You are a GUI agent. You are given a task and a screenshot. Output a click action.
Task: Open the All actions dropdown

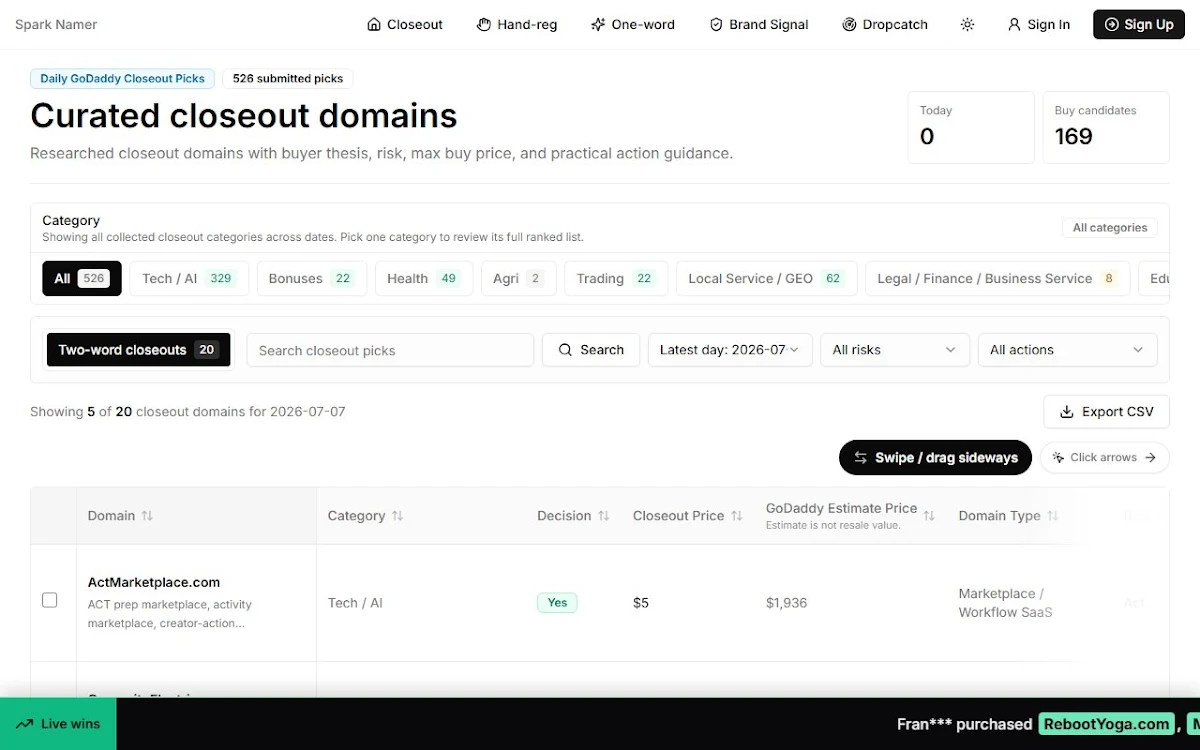[1068, 350]
